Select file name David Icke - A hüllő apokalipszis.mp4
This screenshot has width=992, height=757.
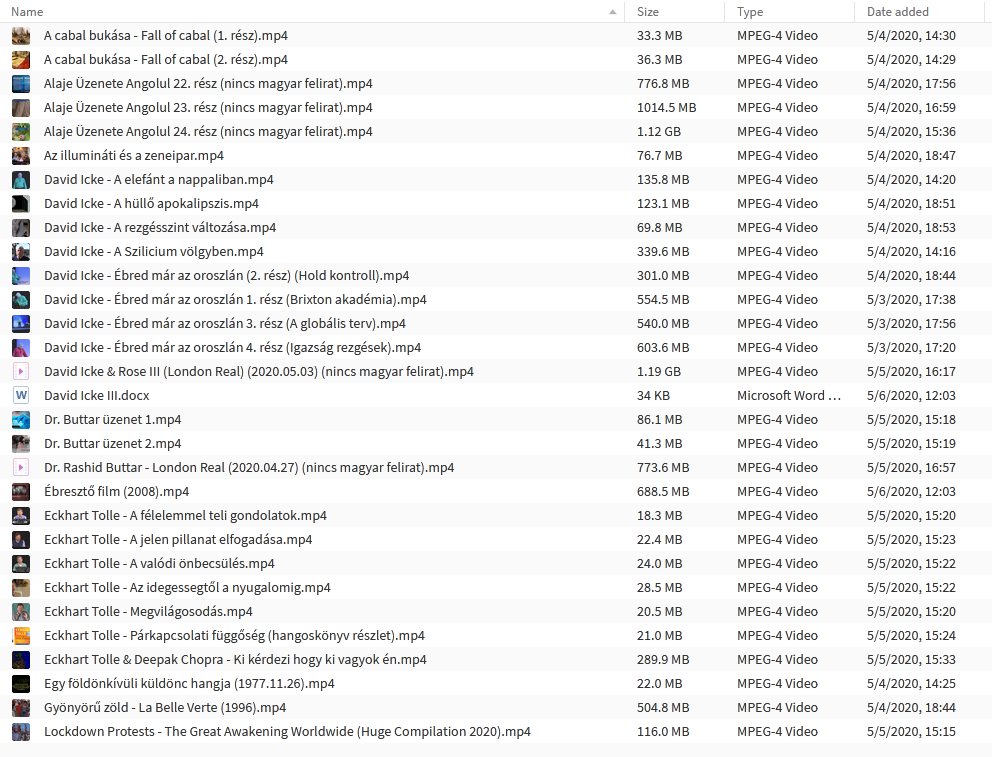pos(151,204)
